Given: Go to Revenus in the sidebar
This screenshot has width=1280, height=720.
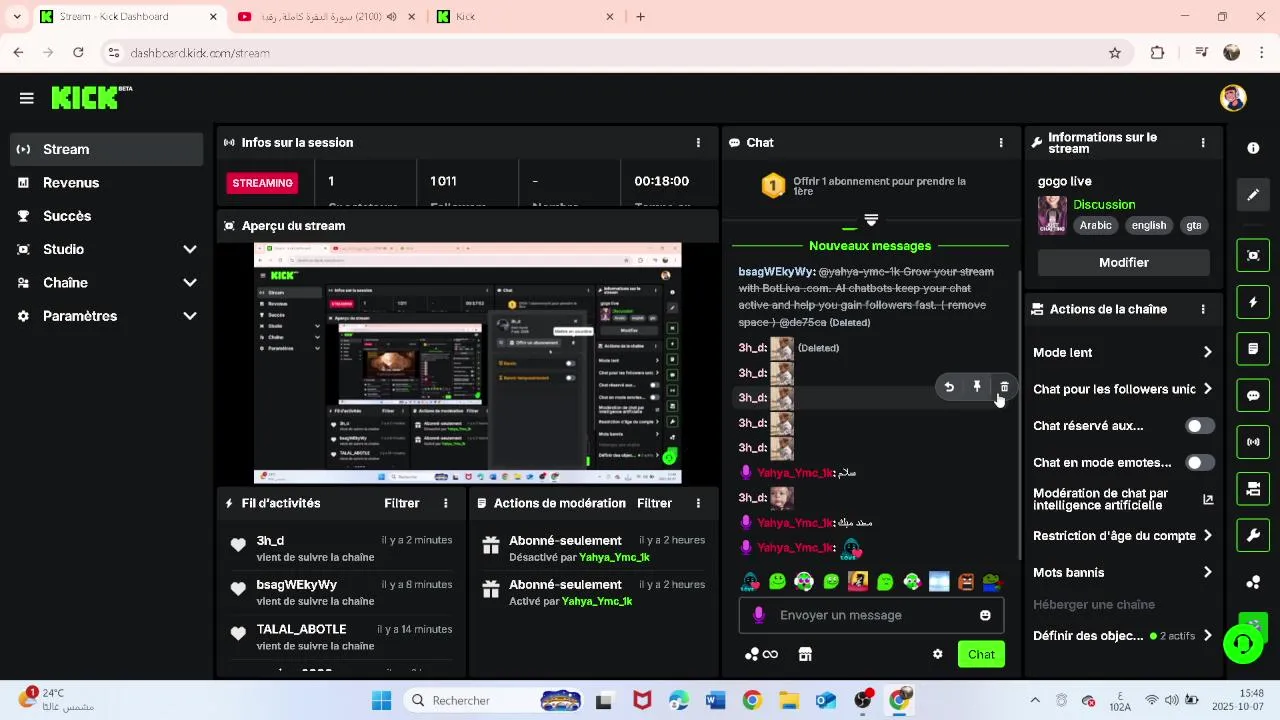Looking at the screenshot, I should tap(107, 183).
